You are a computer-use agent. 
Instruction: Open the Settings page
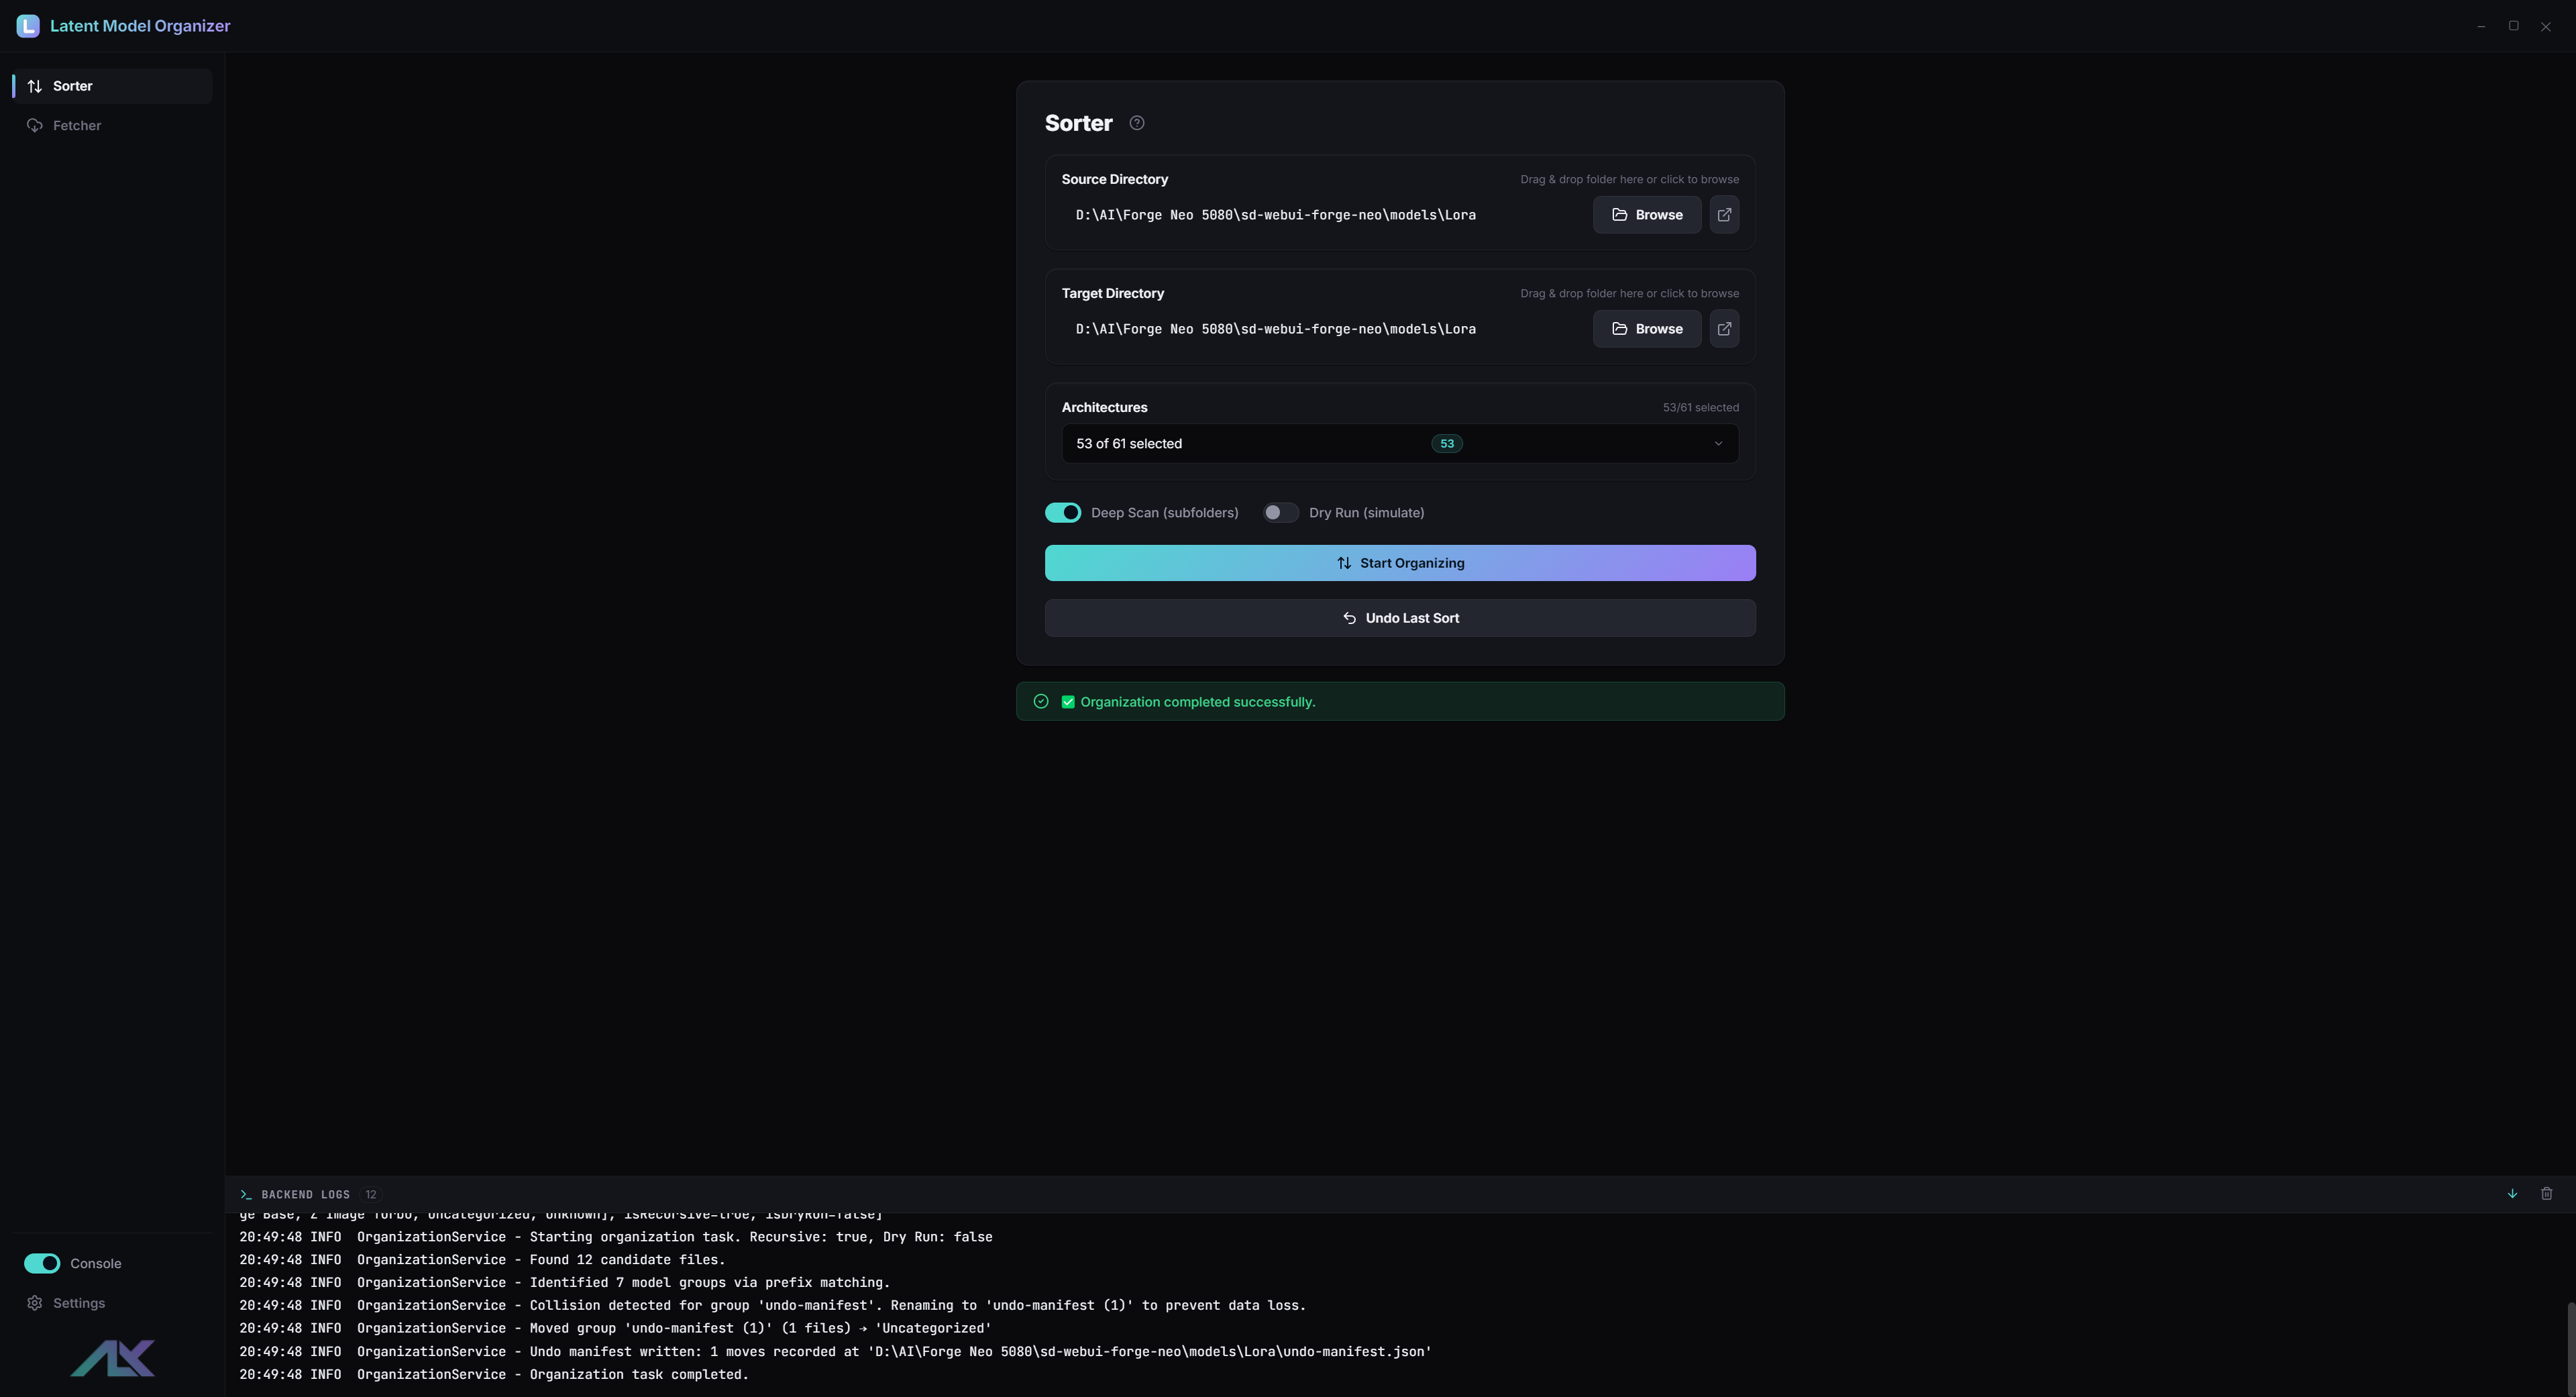(x=113, y=1303)
